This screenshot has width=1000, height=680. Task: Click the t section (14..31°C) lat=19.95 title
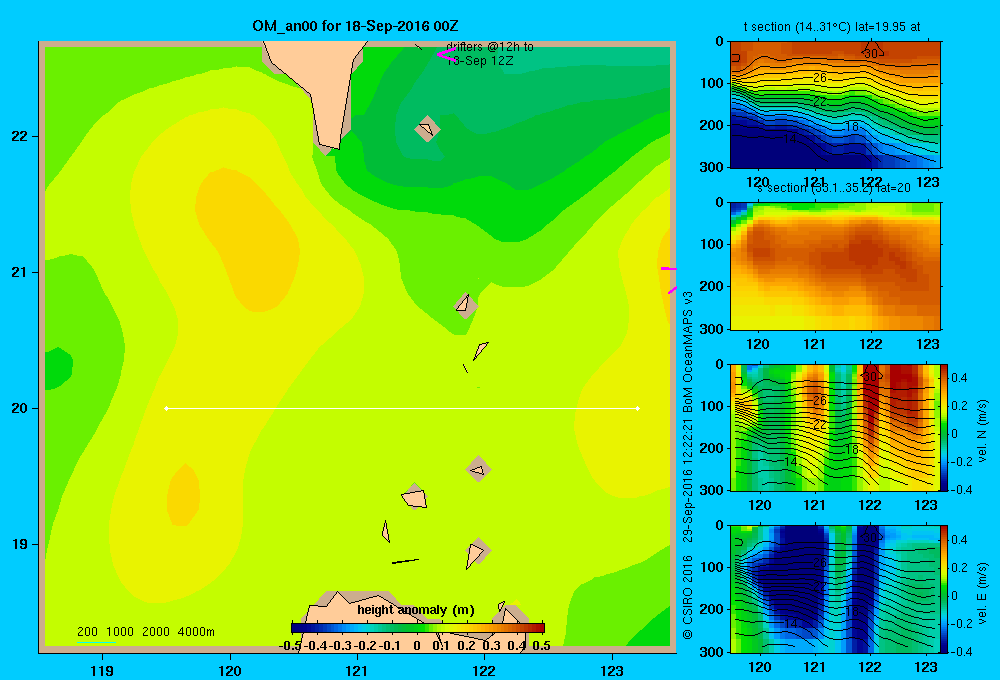tap(832, 27)
